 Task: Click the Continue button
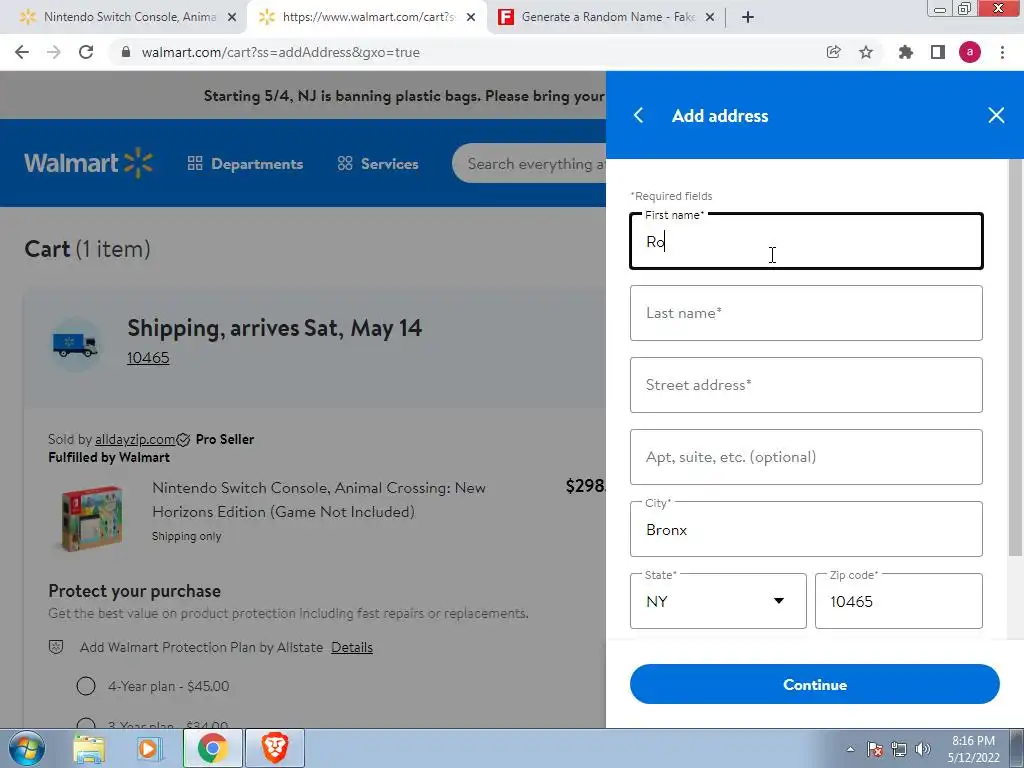click(x=814, y=684)
